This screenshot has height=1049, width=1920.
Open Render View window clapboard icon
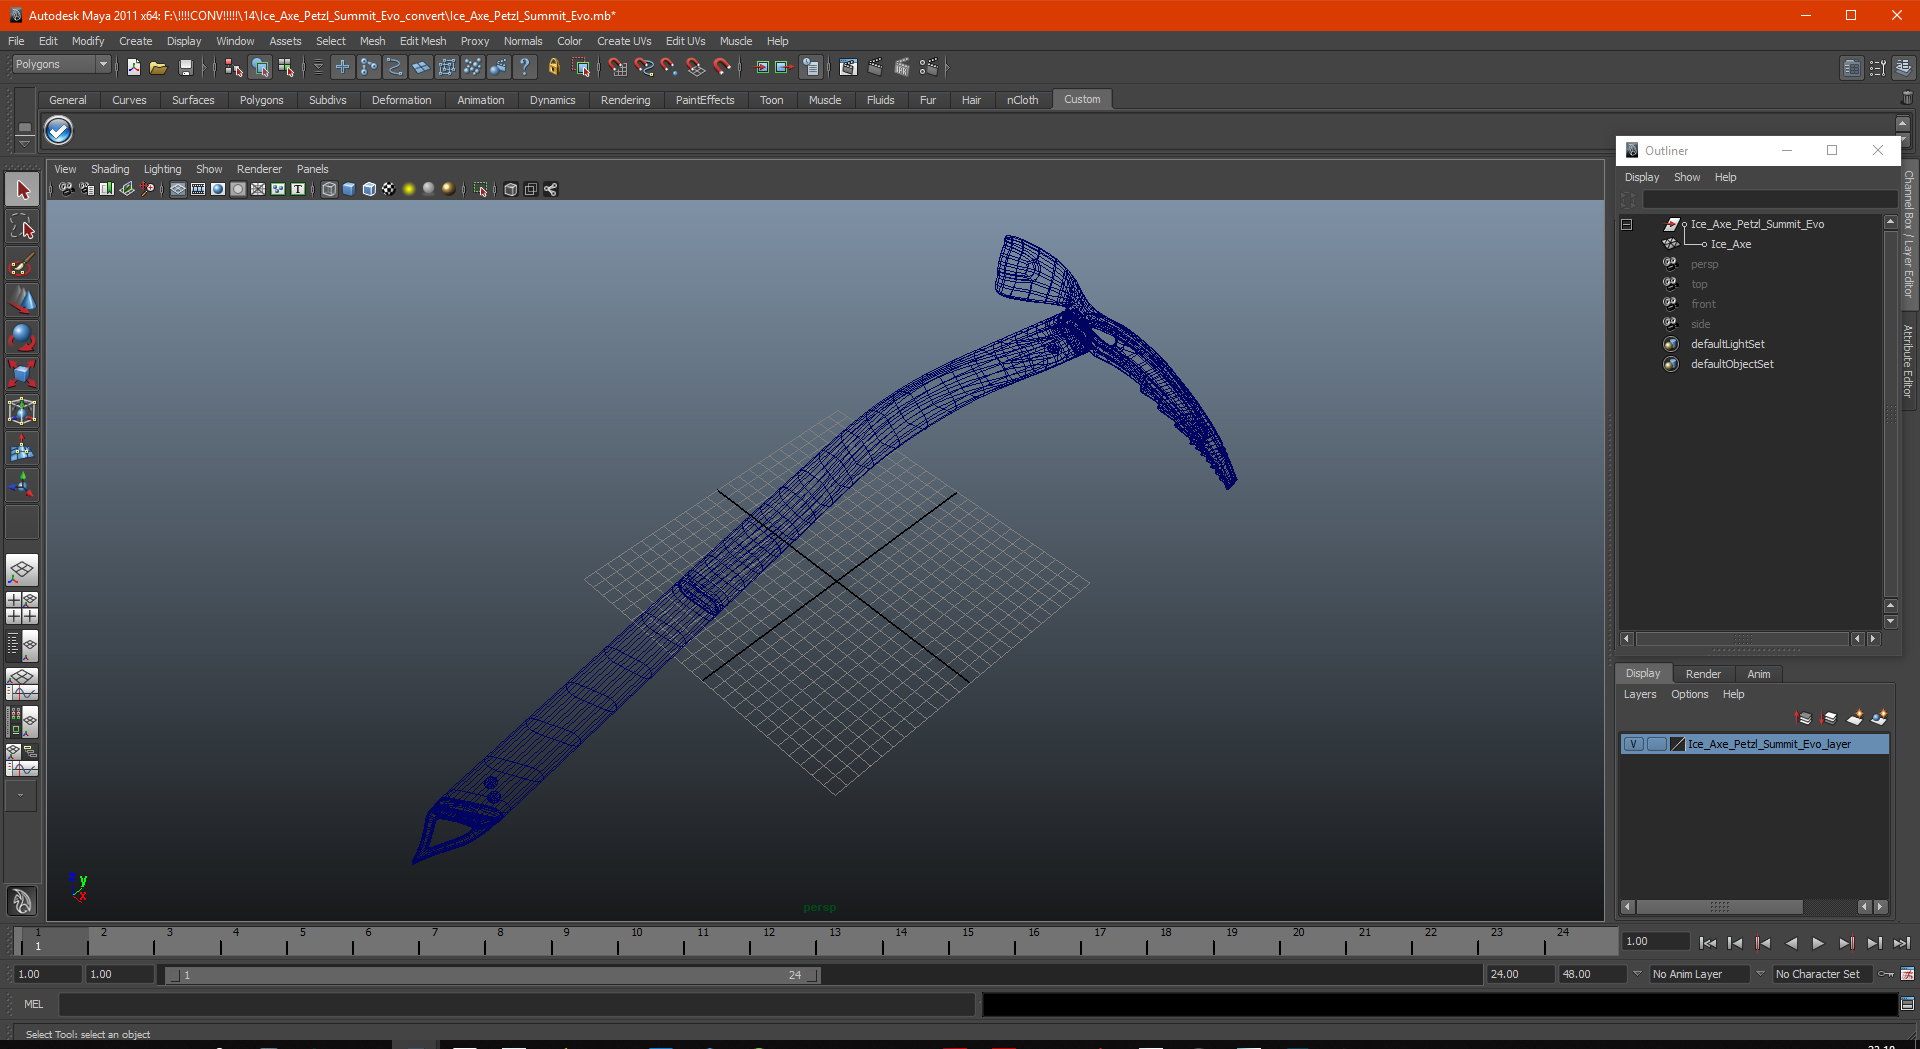coord(848,67)
